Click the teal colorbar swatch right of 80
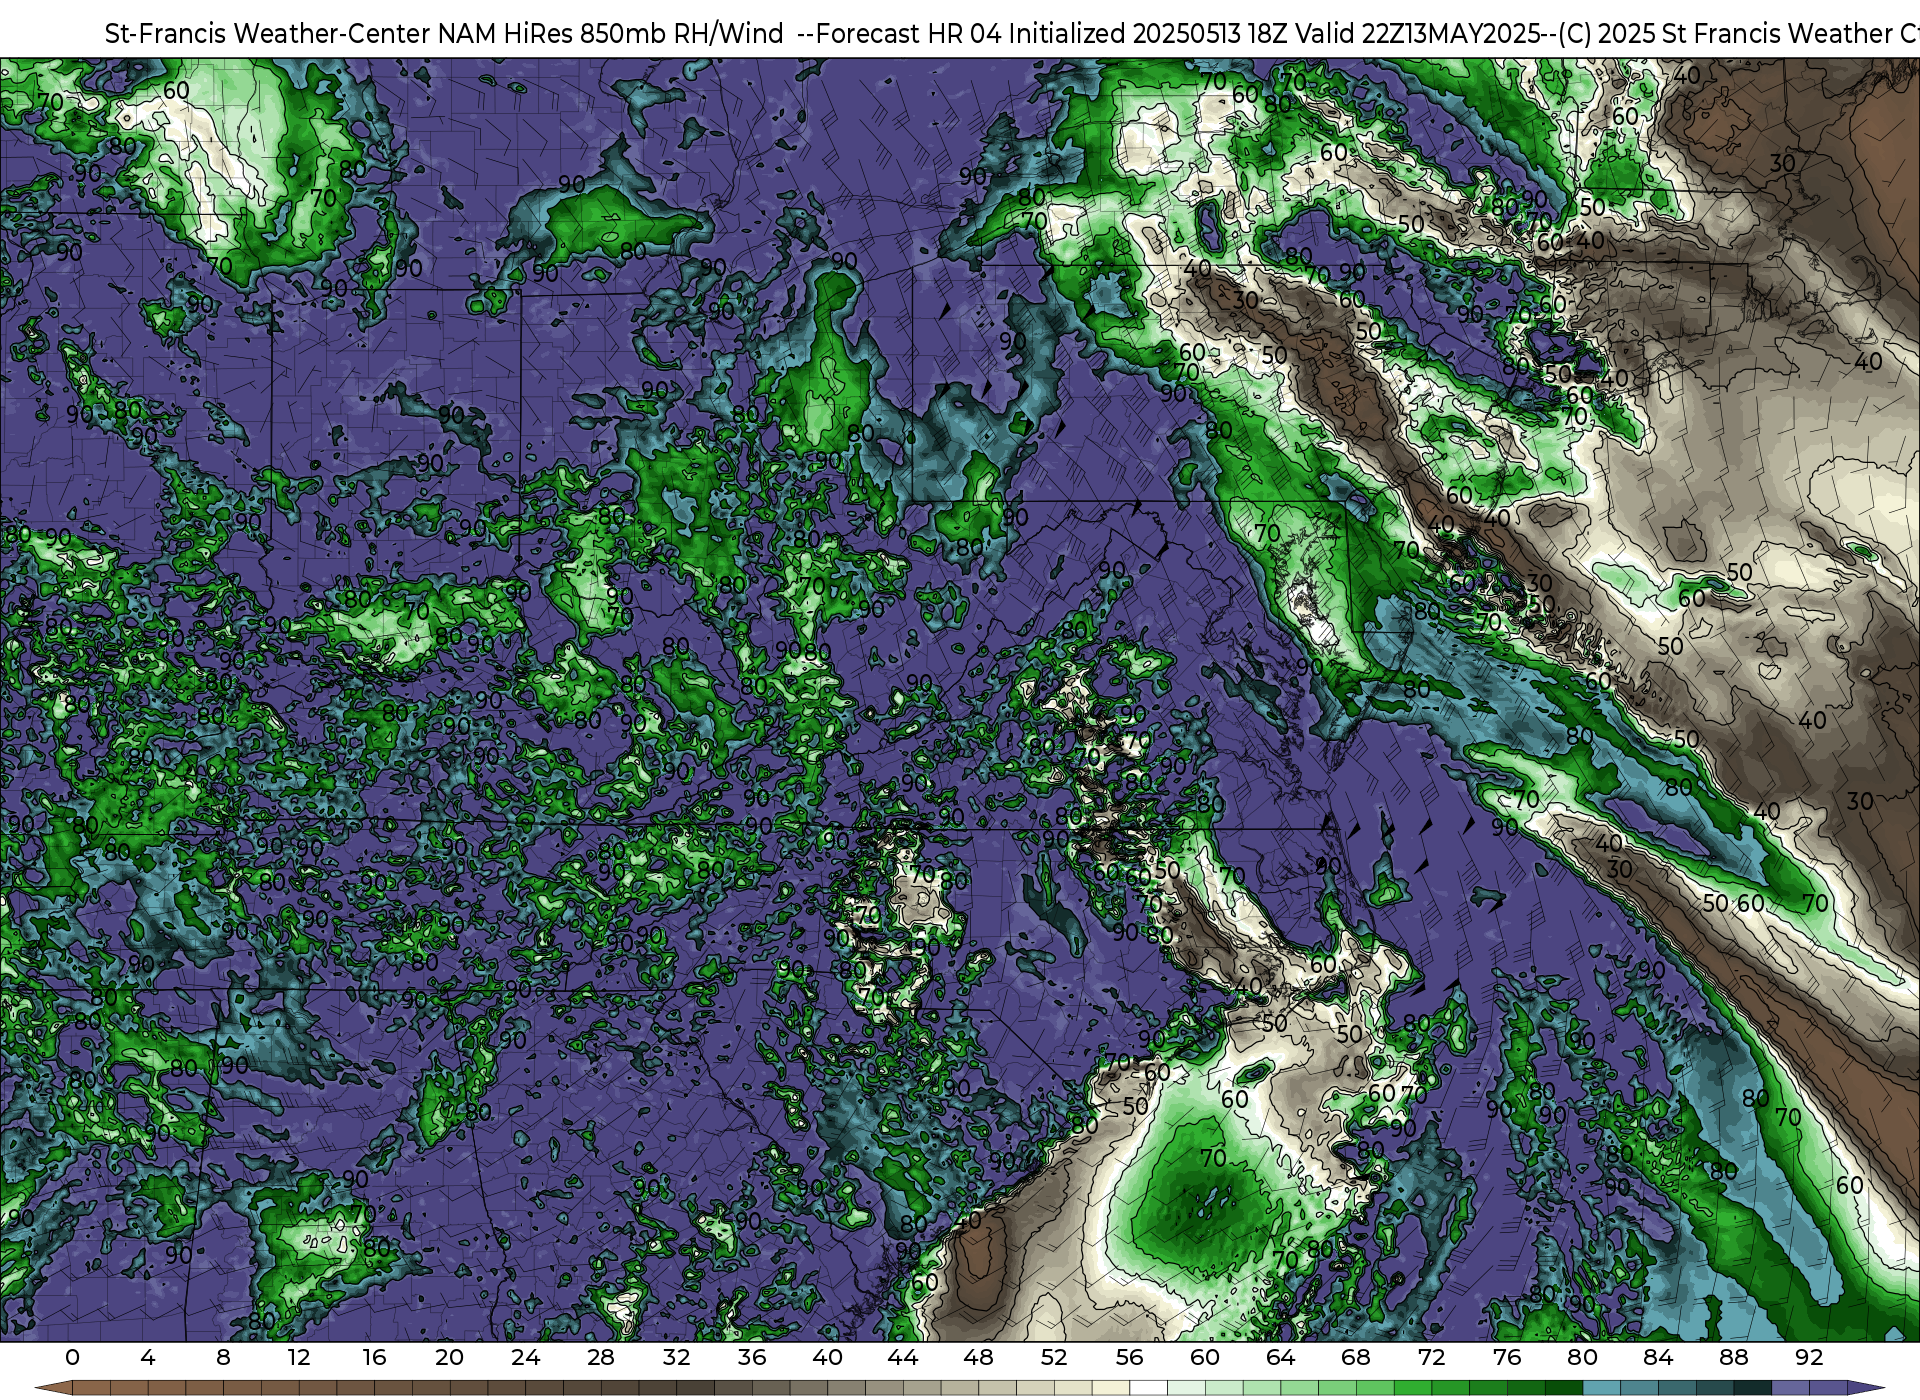 (1601, 1388)
